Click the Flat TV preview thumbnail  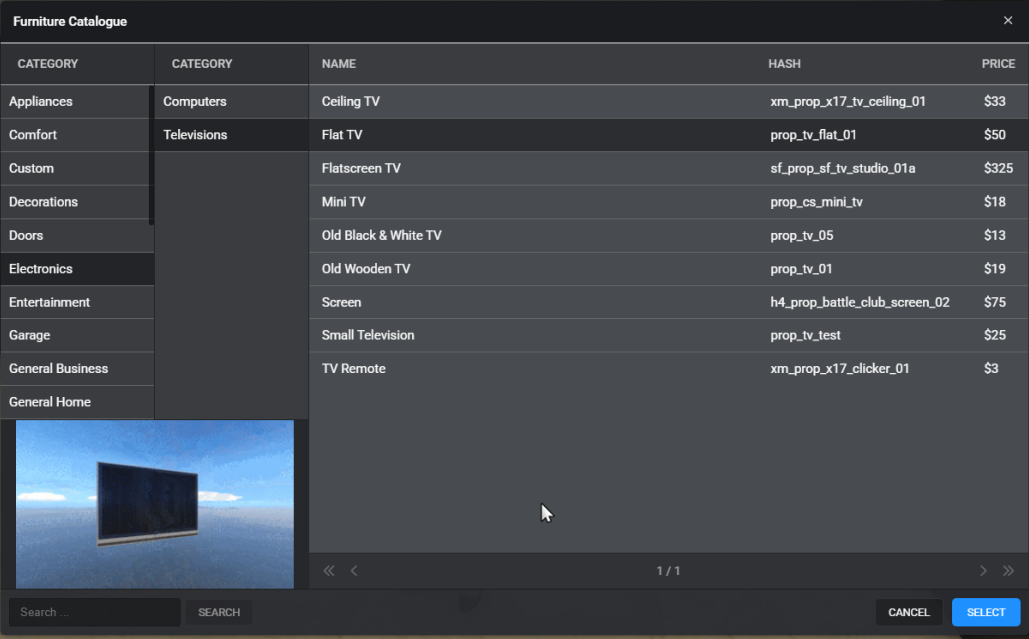tap(155, 504)
